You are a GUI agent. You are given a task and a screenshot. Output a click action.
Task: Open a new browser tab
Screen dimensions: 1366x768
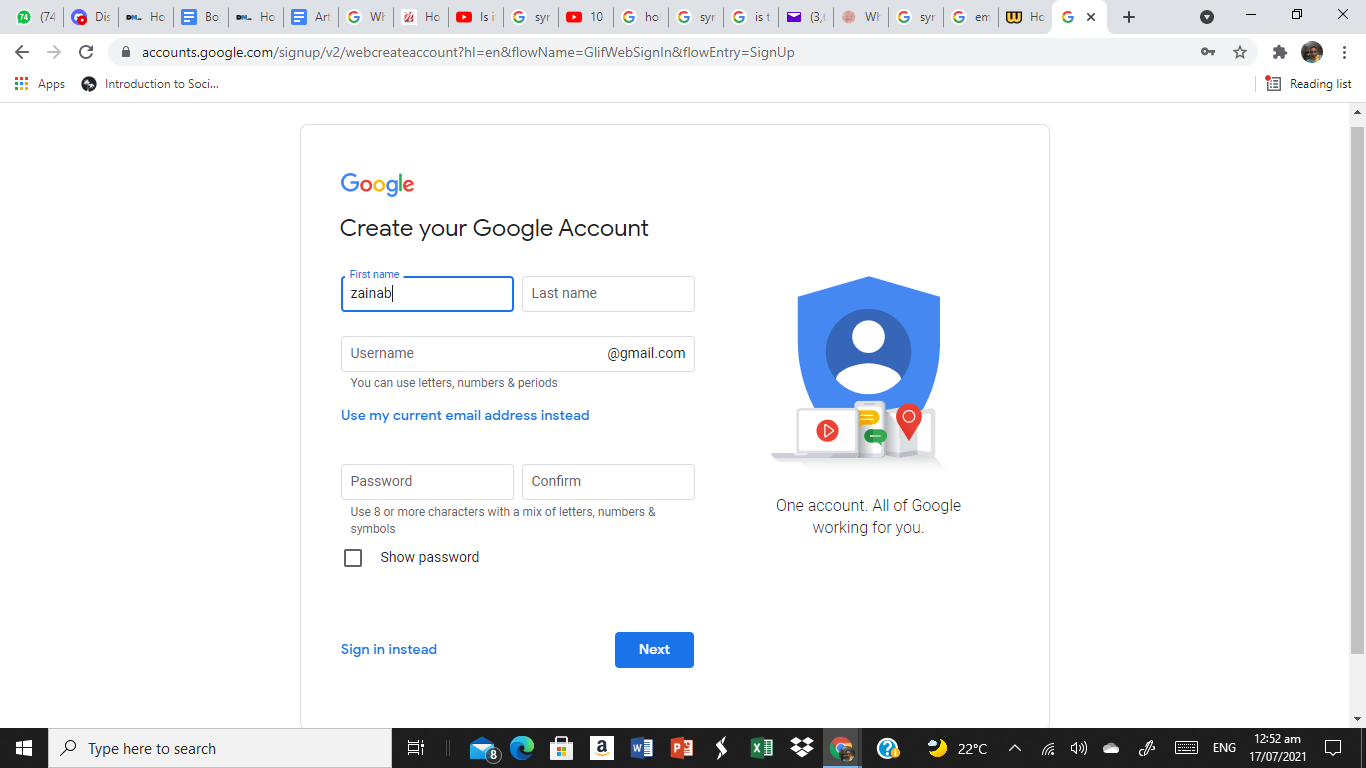1129,17
